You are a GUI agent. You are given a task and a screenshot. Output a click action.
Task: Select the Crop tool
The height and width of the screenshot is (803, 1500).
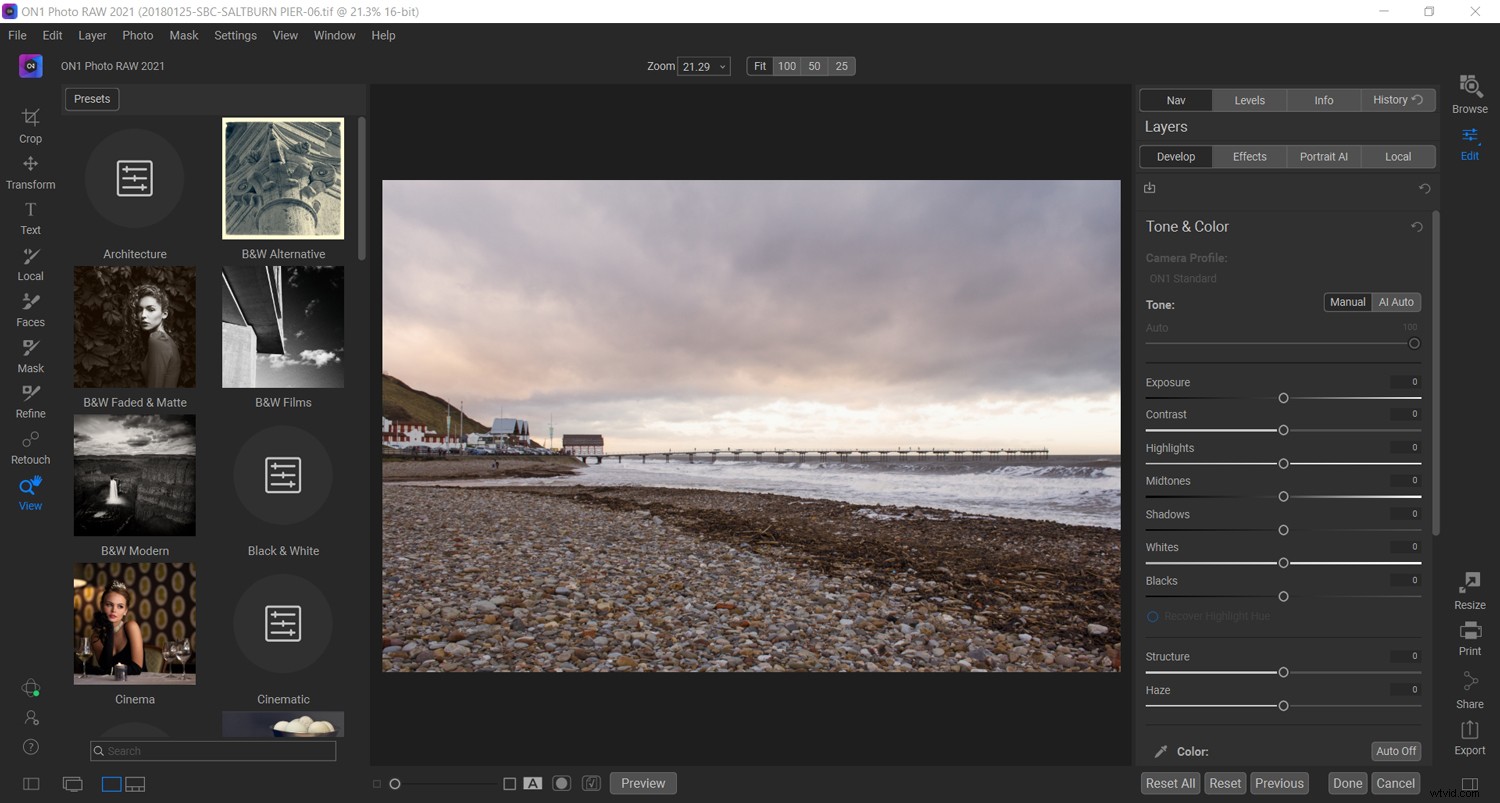30,125
